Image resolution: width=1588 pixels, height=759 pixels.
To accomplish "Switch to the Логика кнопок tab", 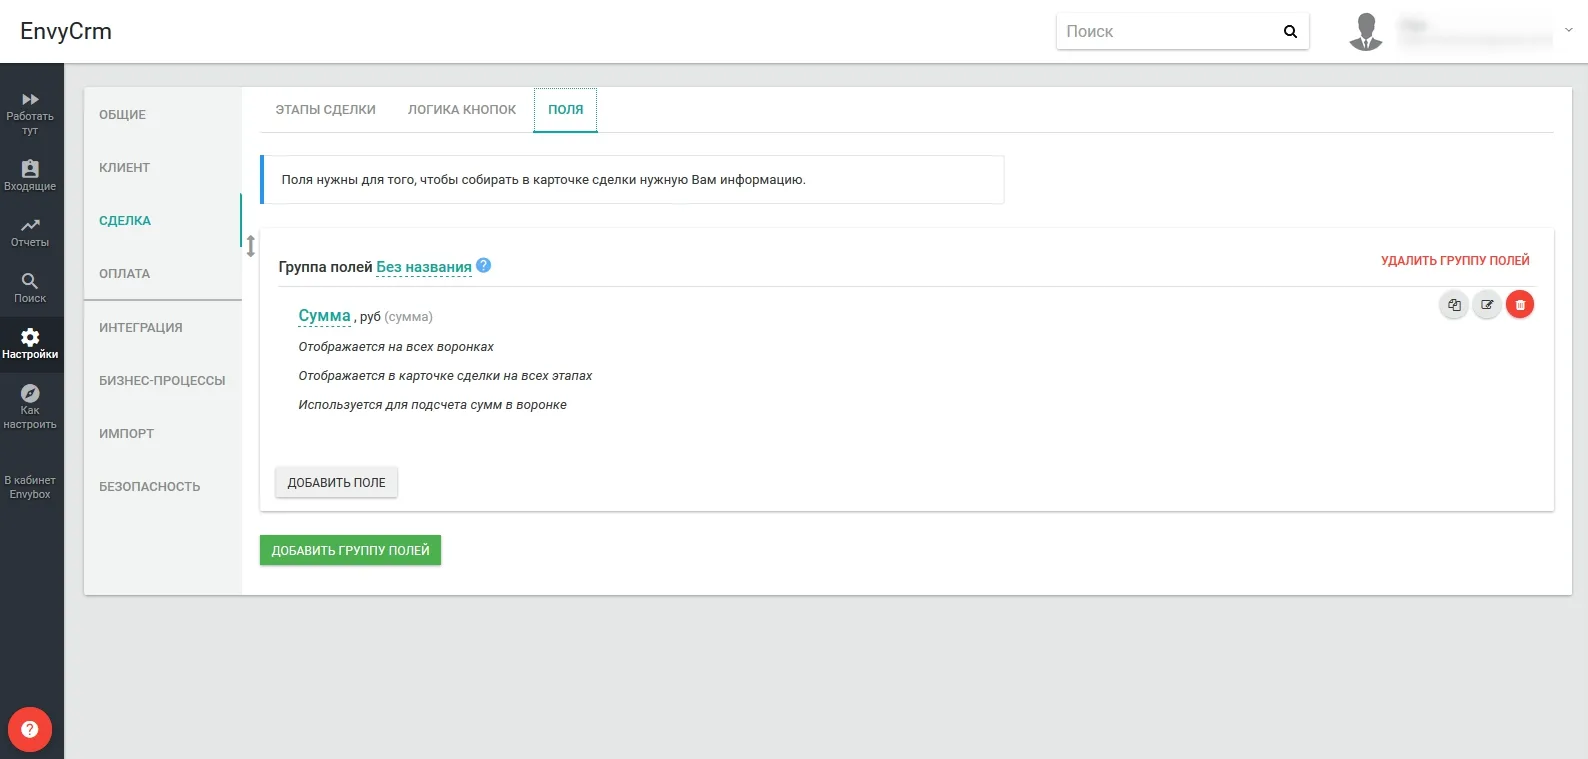I will pos(462,110).
